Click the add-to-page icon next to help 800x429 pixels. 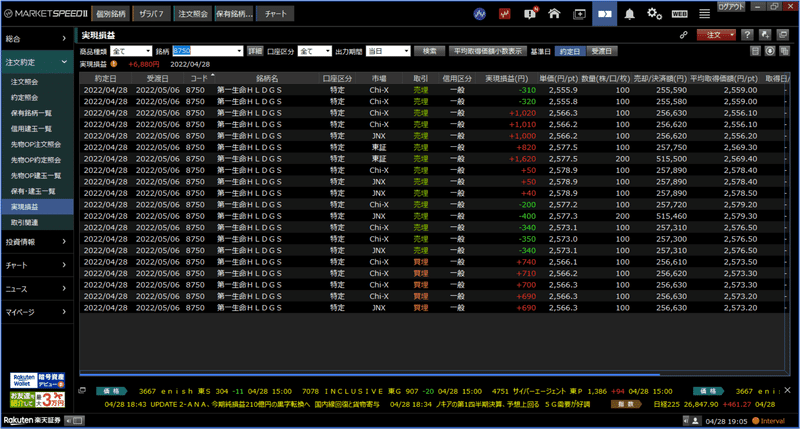coord(765,35)
